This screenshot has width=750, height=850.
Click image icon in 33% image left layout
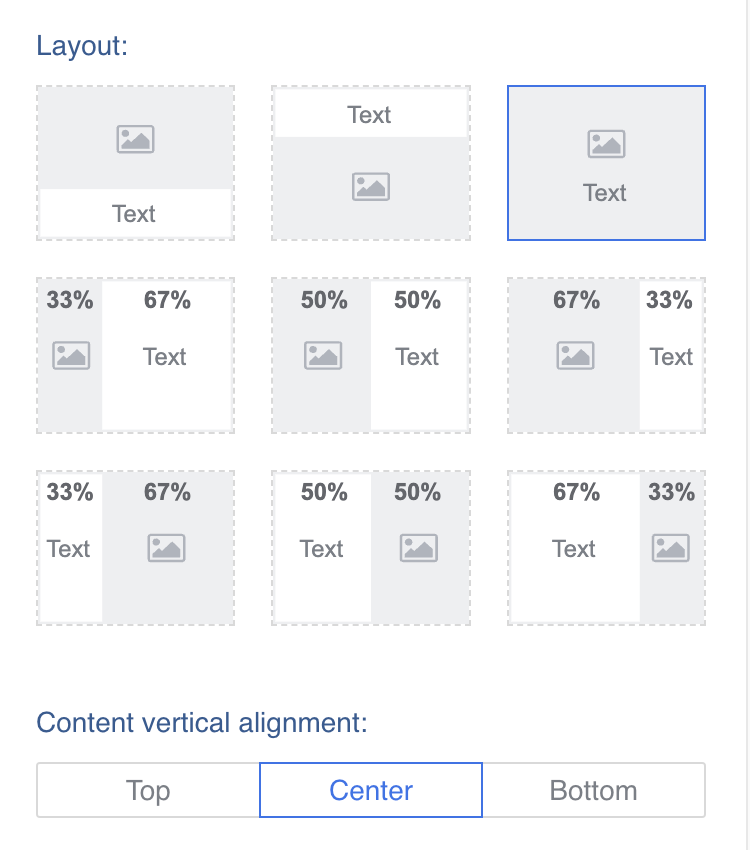click(71, 355)
